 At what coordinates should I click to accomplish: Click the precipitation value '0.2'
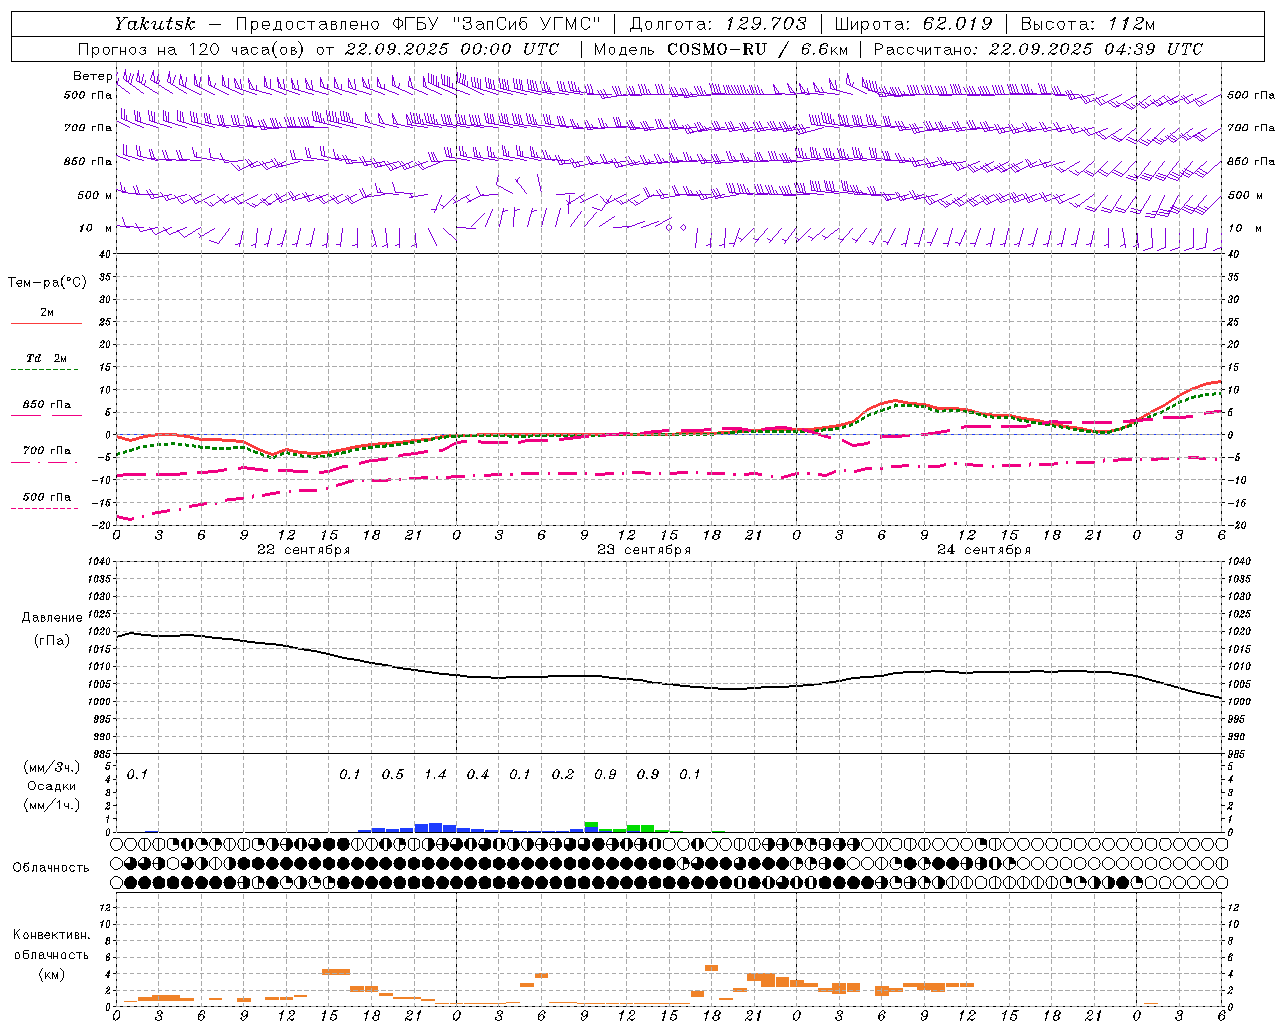tap(563, 774)
